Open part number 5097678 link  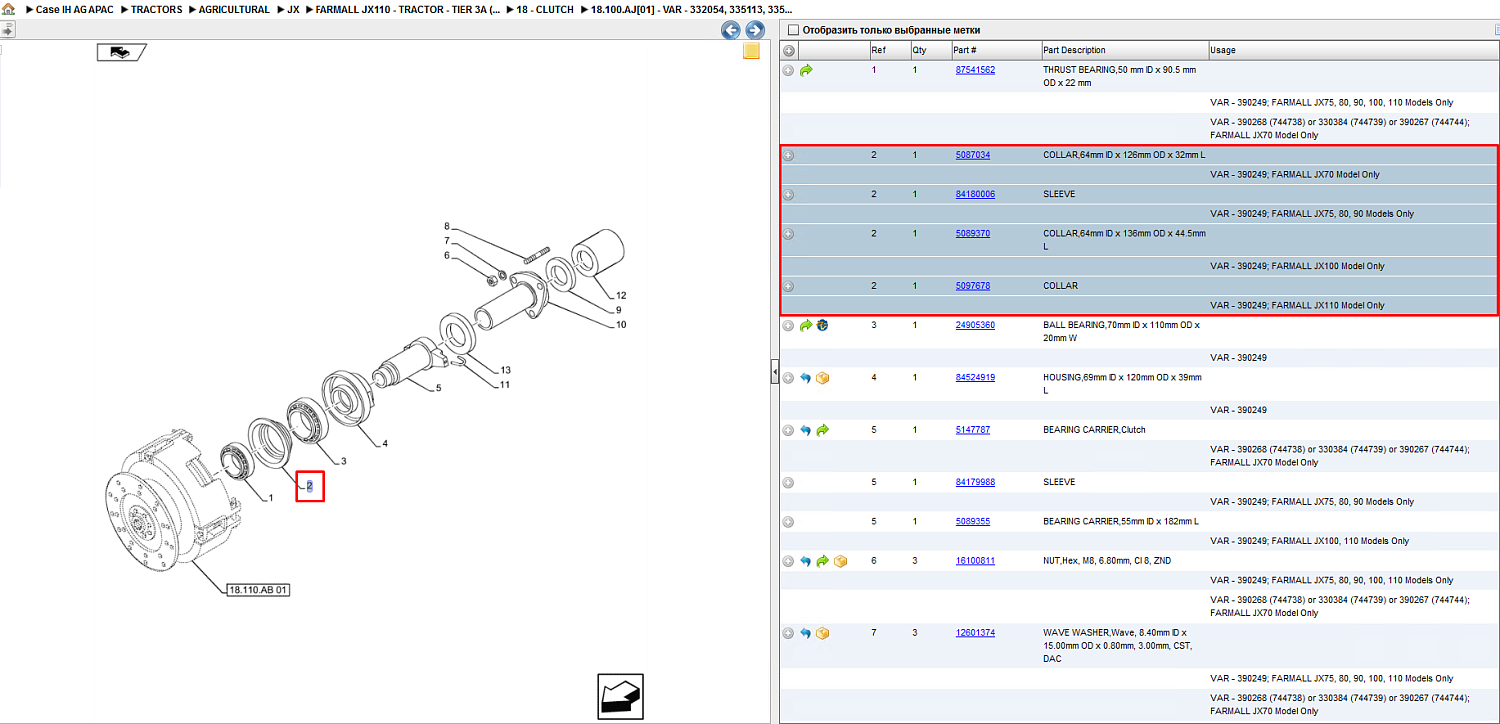[973, 287]
